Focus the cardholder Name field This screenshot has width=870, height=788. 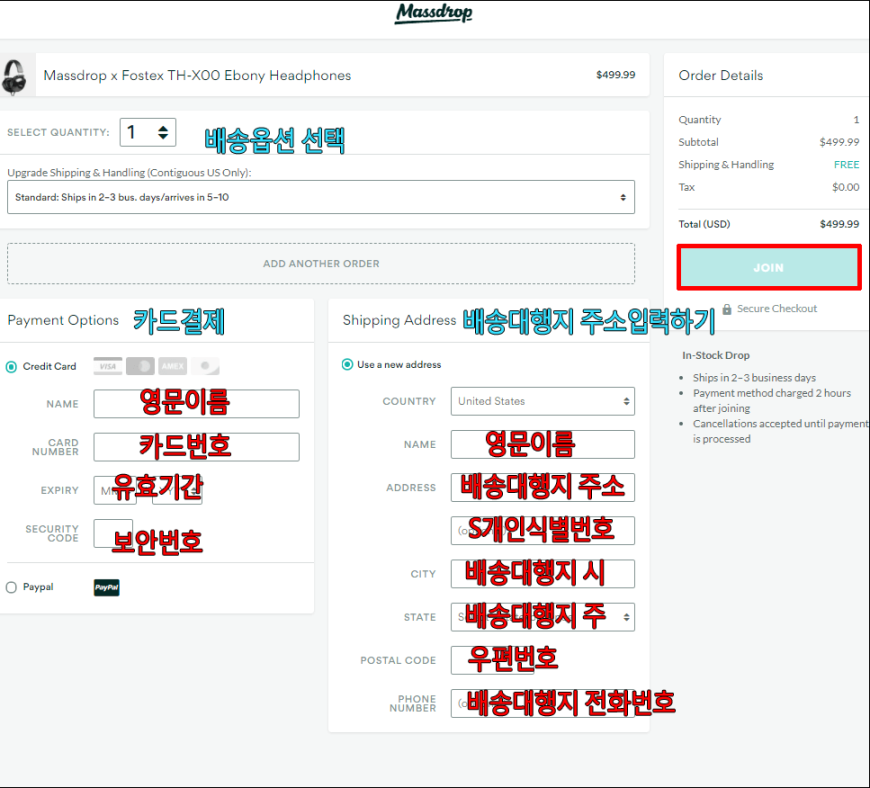click(x=196, y=403)
